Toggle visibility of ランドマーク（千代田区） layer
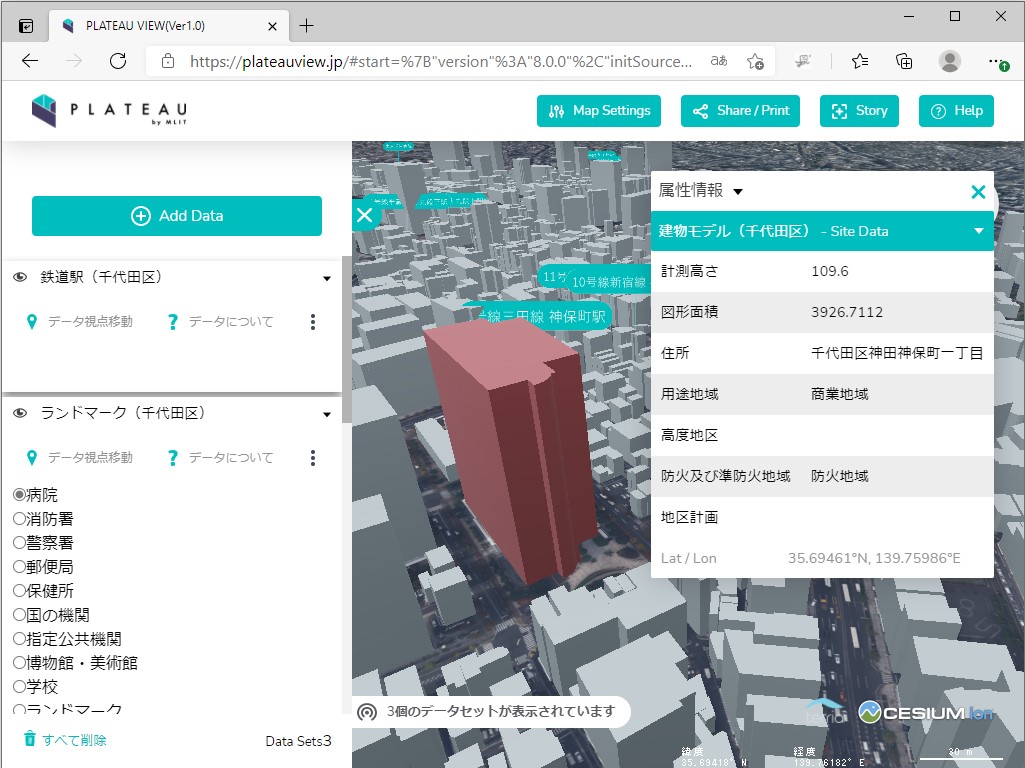Viewport: 1025px width, 768px height. pos(23,412)
